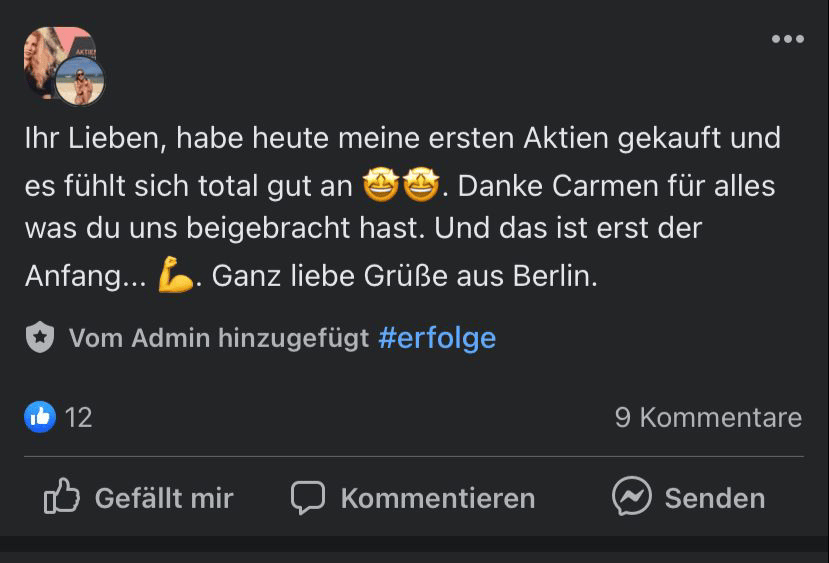The width and height of the screenshot is (829, 563).
Task: Open the author's small round profile picture
Action: (80, 81)
